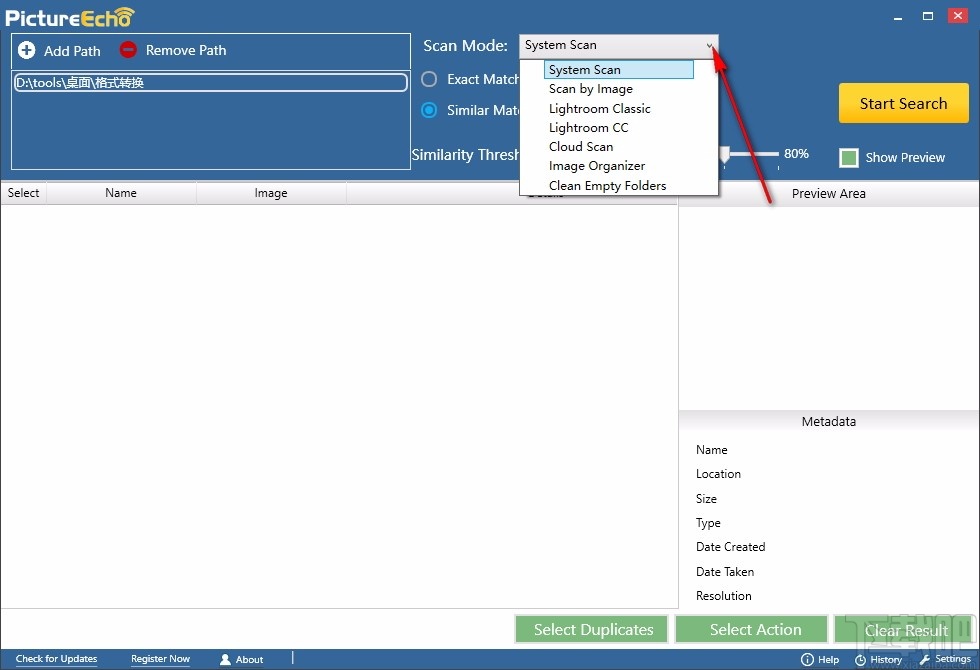This screenshot has width=980, height=670.
Task: Click the Type metadata label
Action: 708,522
